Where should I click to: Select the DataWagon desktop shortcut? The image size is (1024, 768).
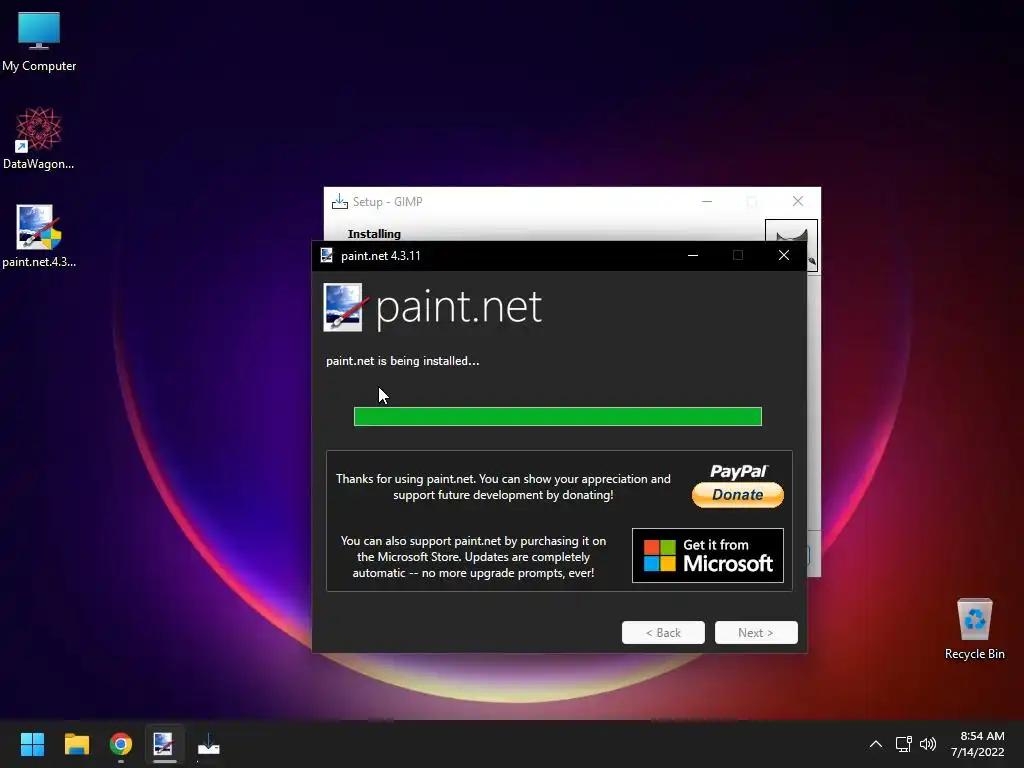pos(39,138)
